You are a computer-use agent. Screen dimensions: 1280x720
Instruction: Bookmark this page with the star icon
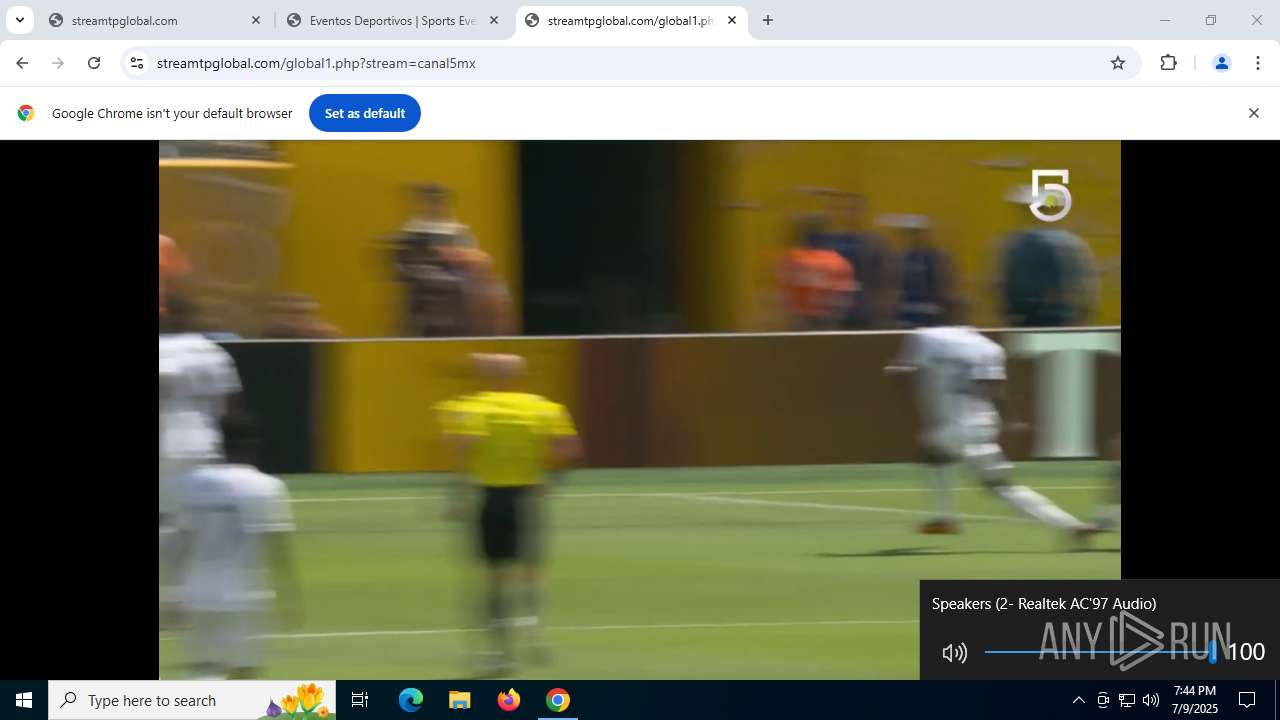(1118, 63)
